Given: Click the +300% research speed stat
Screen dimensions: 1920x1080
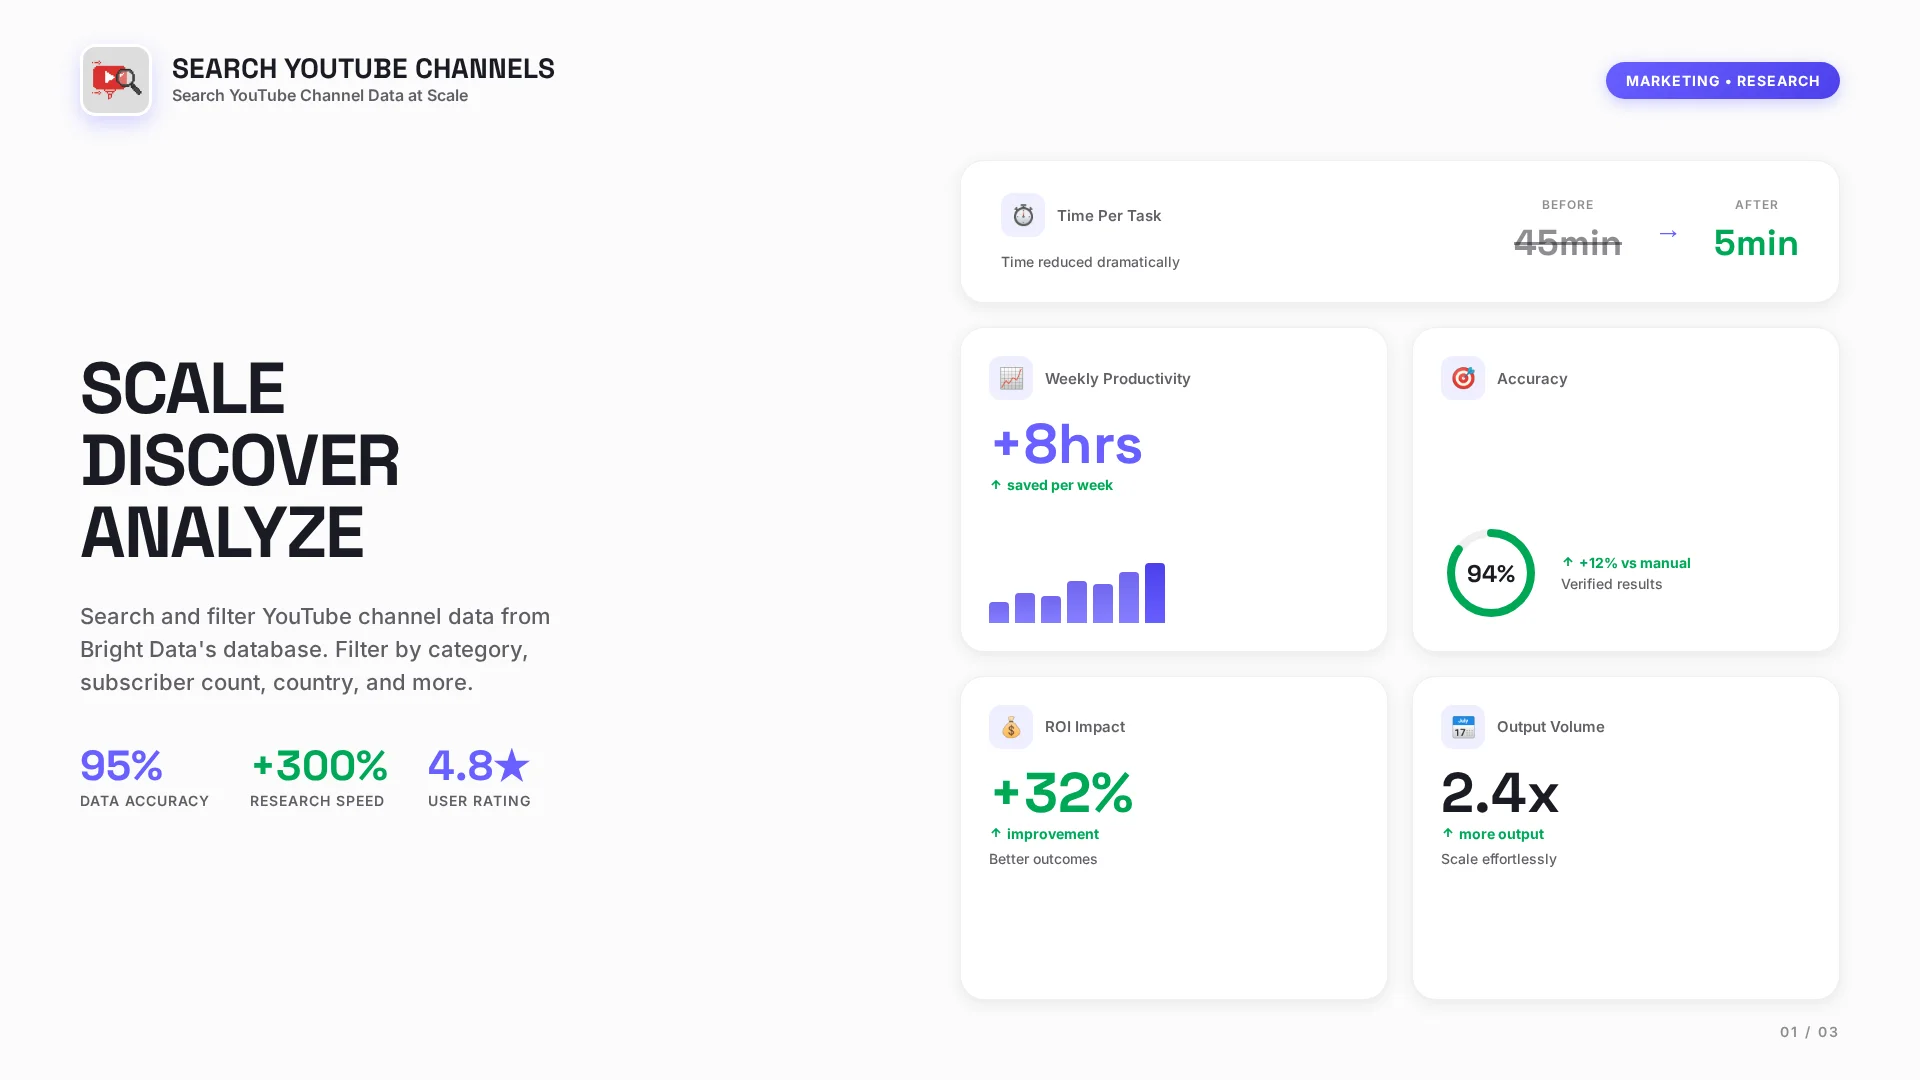Looking at the screenshot, I should [319, 766].
